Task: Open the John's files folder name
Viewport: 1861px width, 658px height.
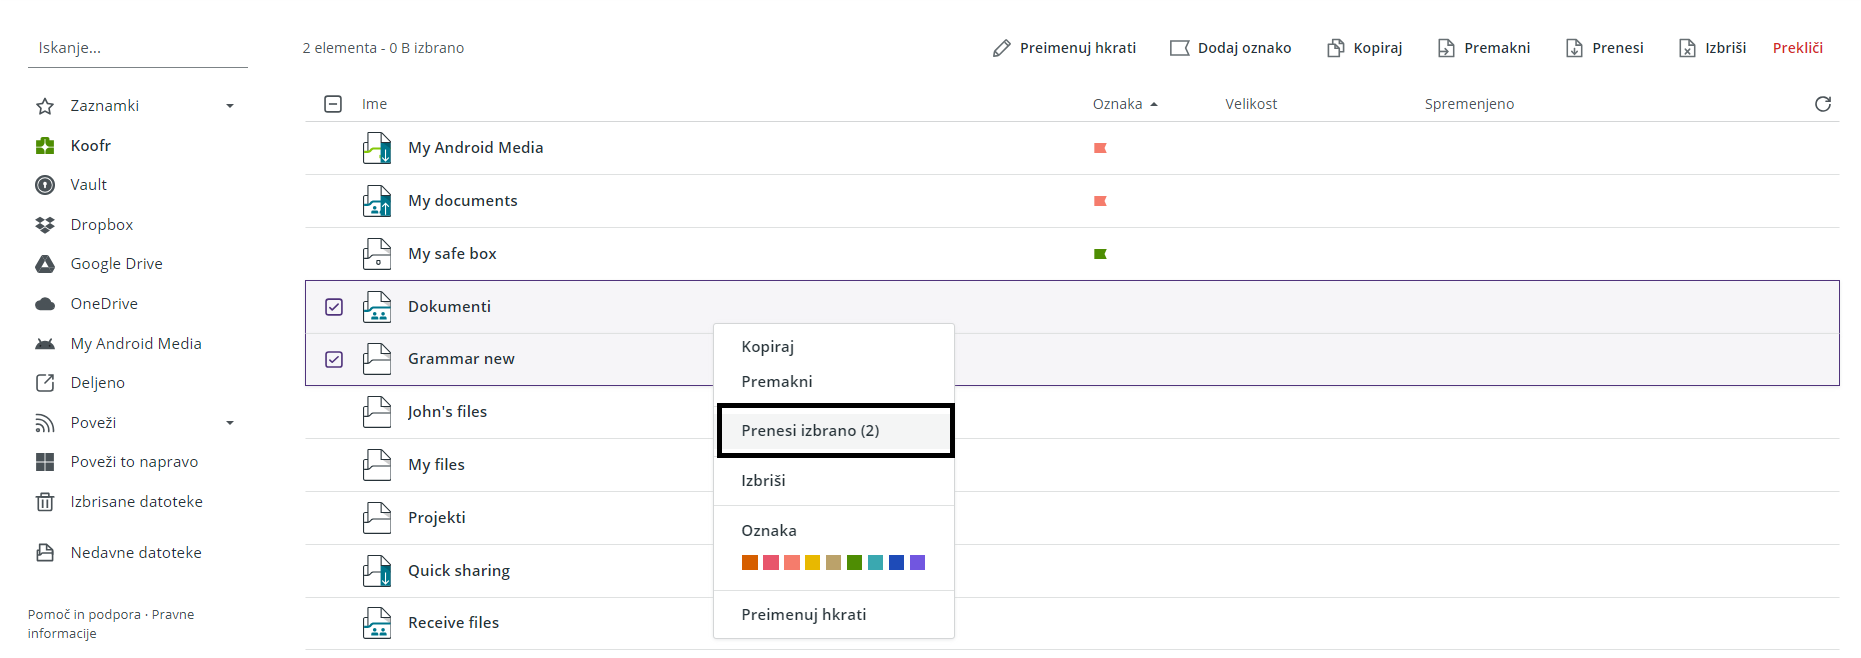Action: [x=447, y=412]
